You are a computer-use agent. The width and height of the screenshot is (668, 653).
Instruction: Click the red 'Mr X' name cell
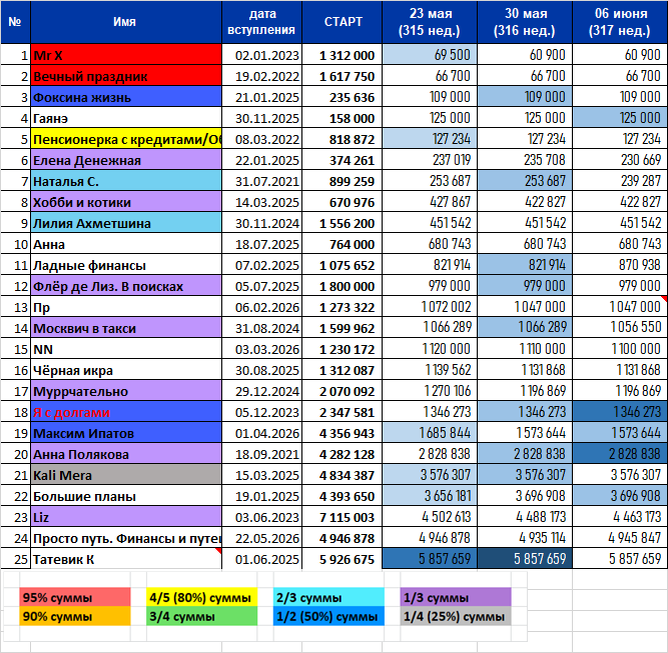(126, 55)
